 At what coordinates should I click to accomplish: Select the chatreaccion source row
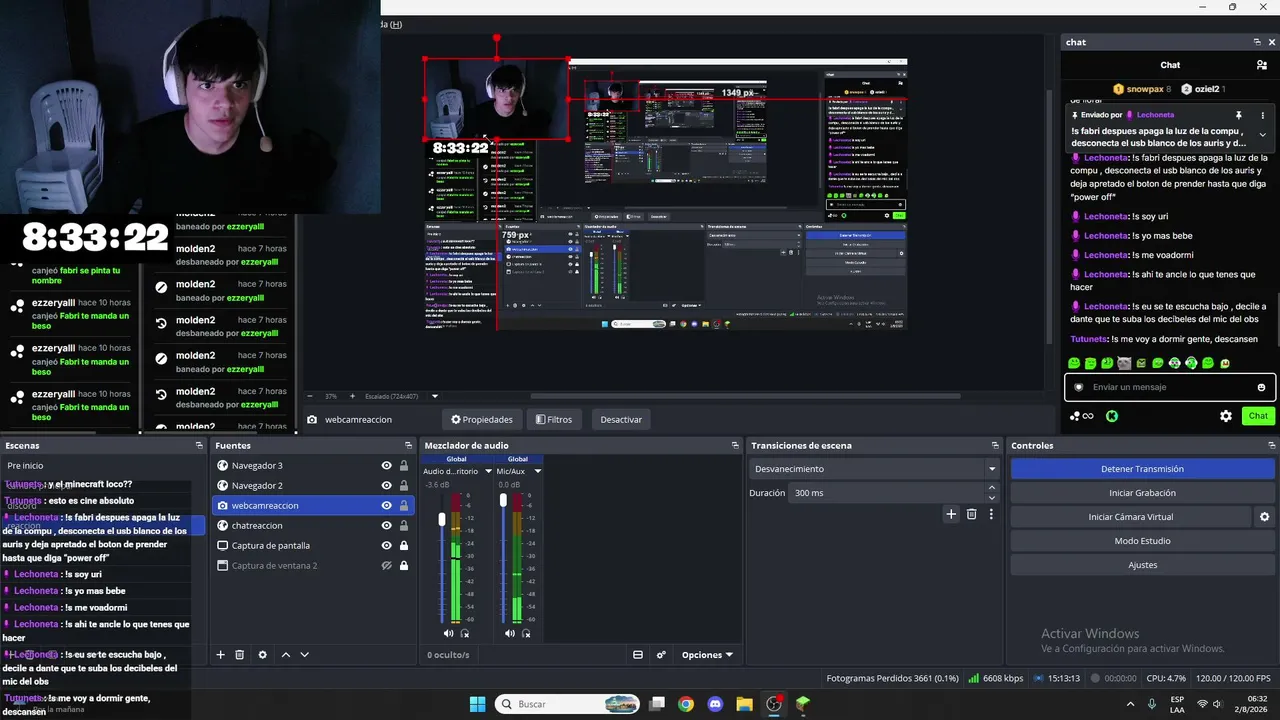pyautogui.click(x=313, y=525)
